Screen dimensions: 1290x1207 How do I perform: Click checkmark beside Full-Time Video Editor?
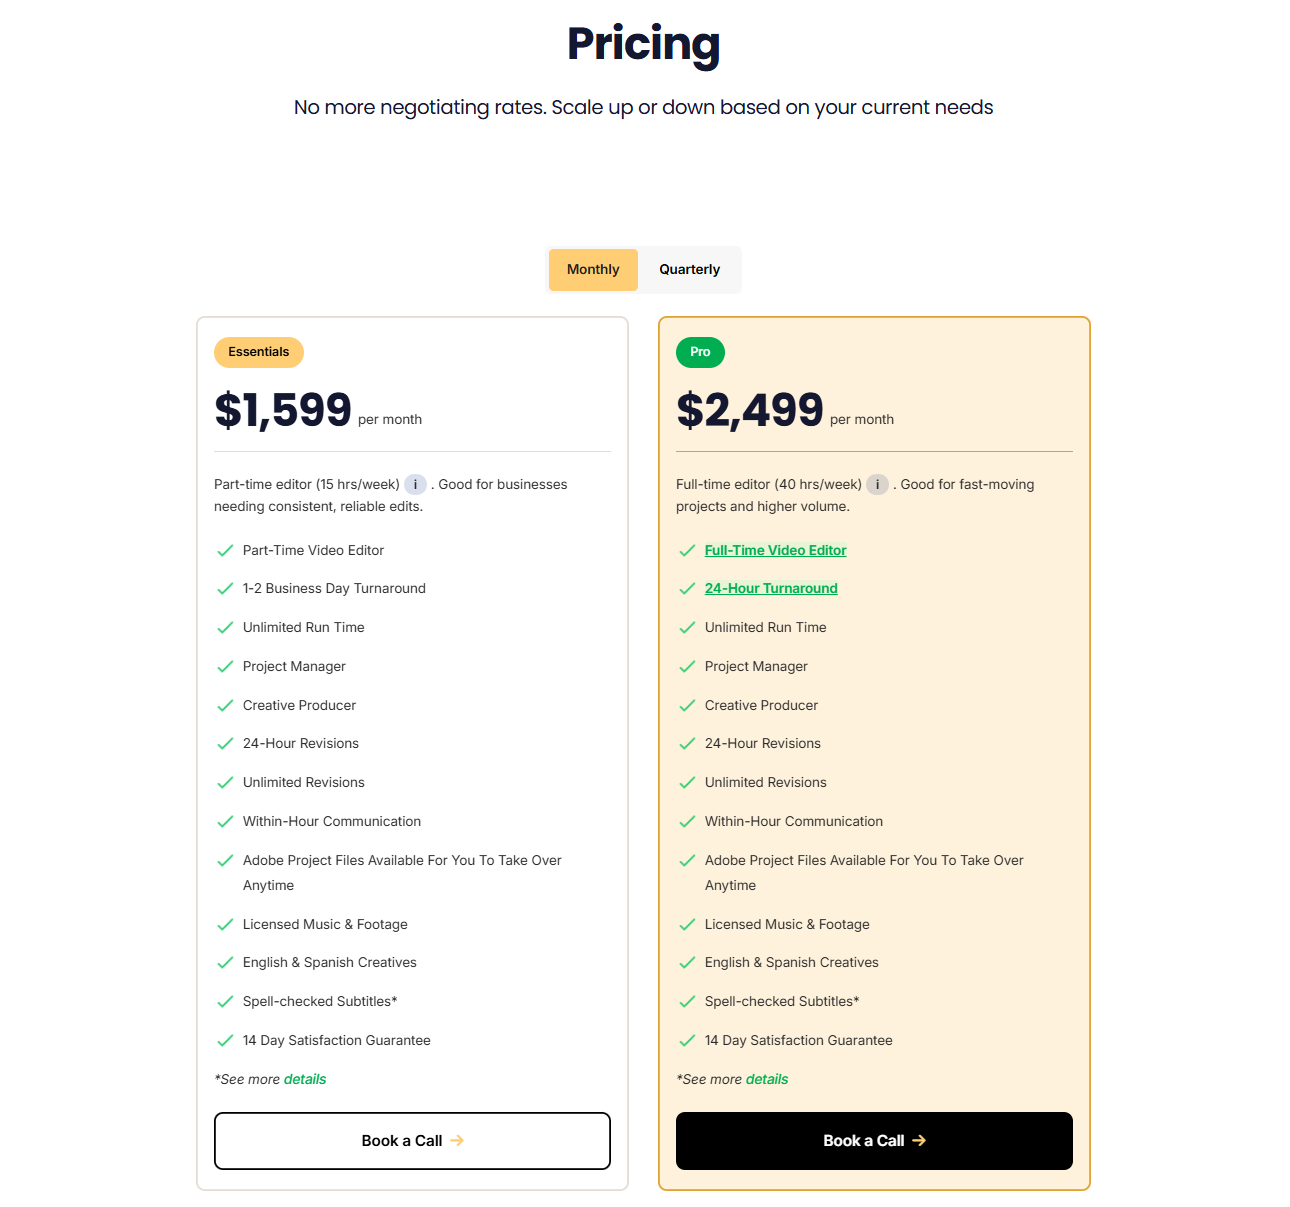click(687, 551)
